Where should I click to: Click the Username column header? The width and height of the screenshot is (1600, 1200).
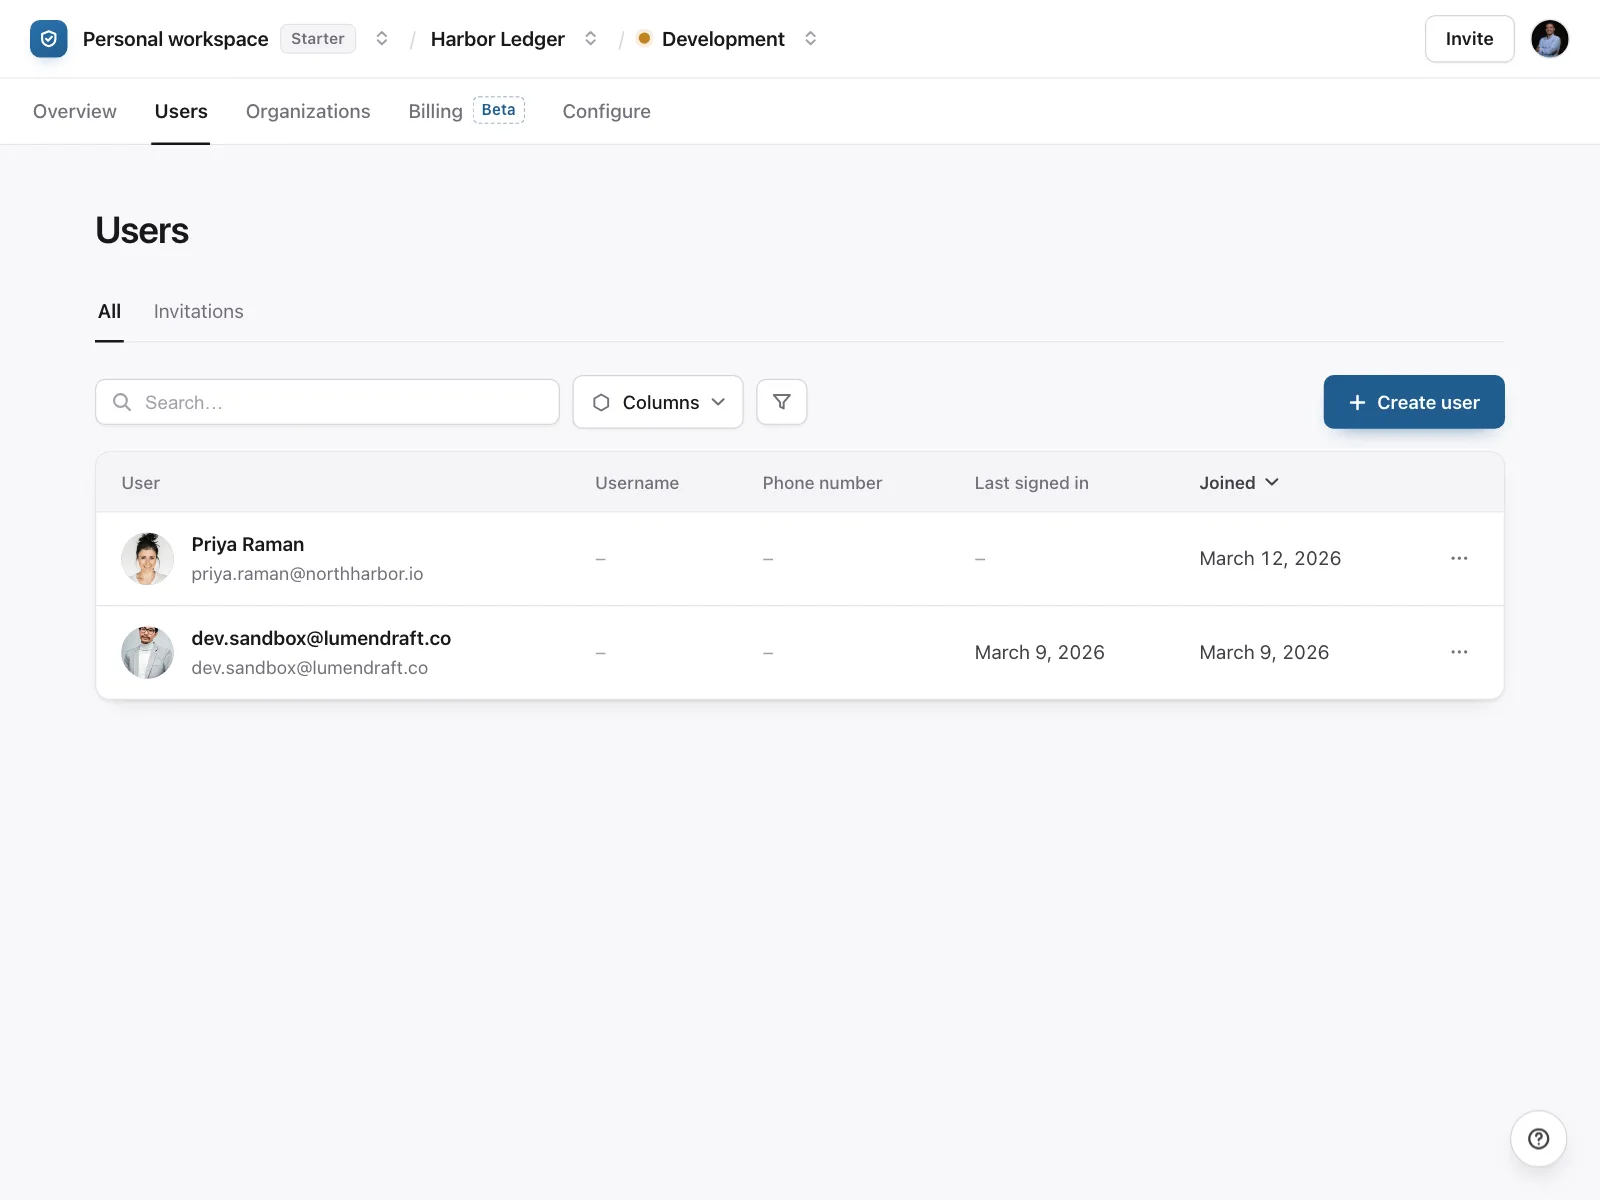click(x=637, y=483)
